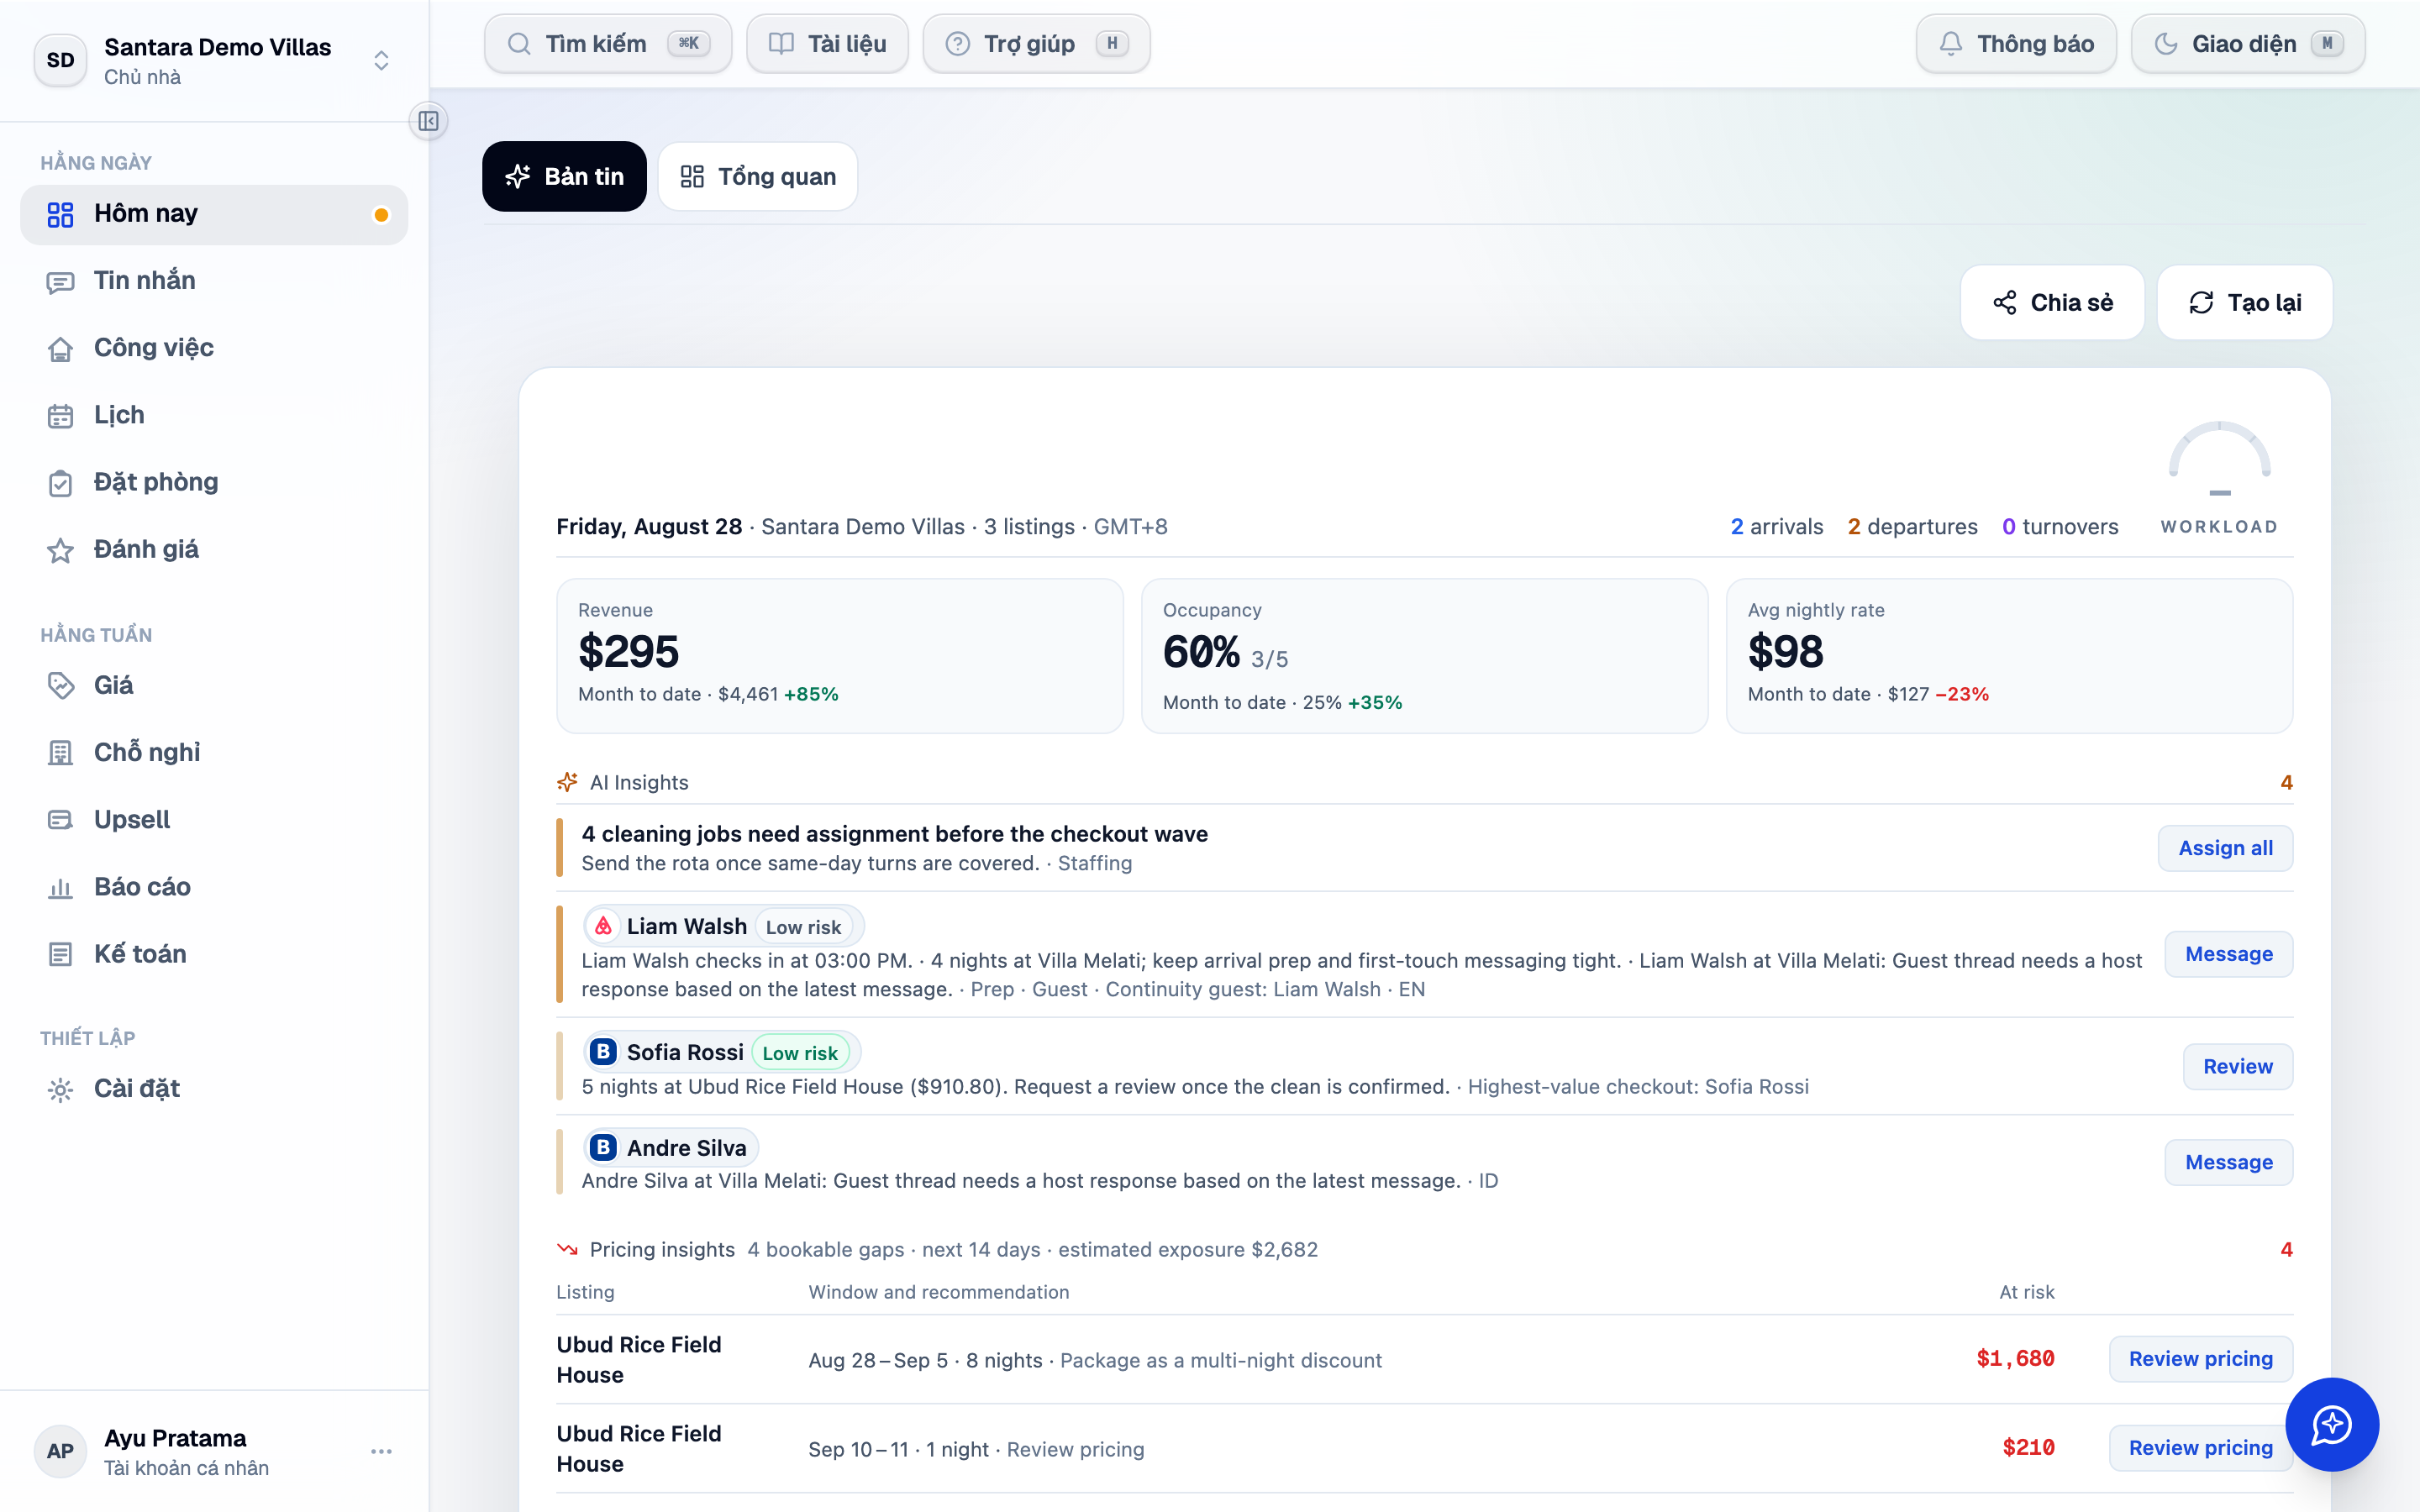Open Tài liệu documentation
The height and width of the screenshot is (1512, 2420).
coord(827,44)
